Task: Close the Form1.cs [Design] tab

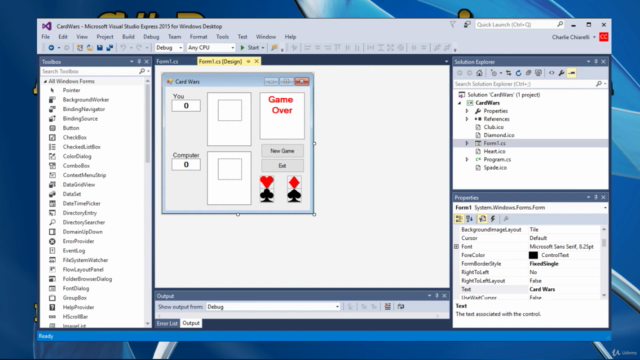Action: coord(257,61)
